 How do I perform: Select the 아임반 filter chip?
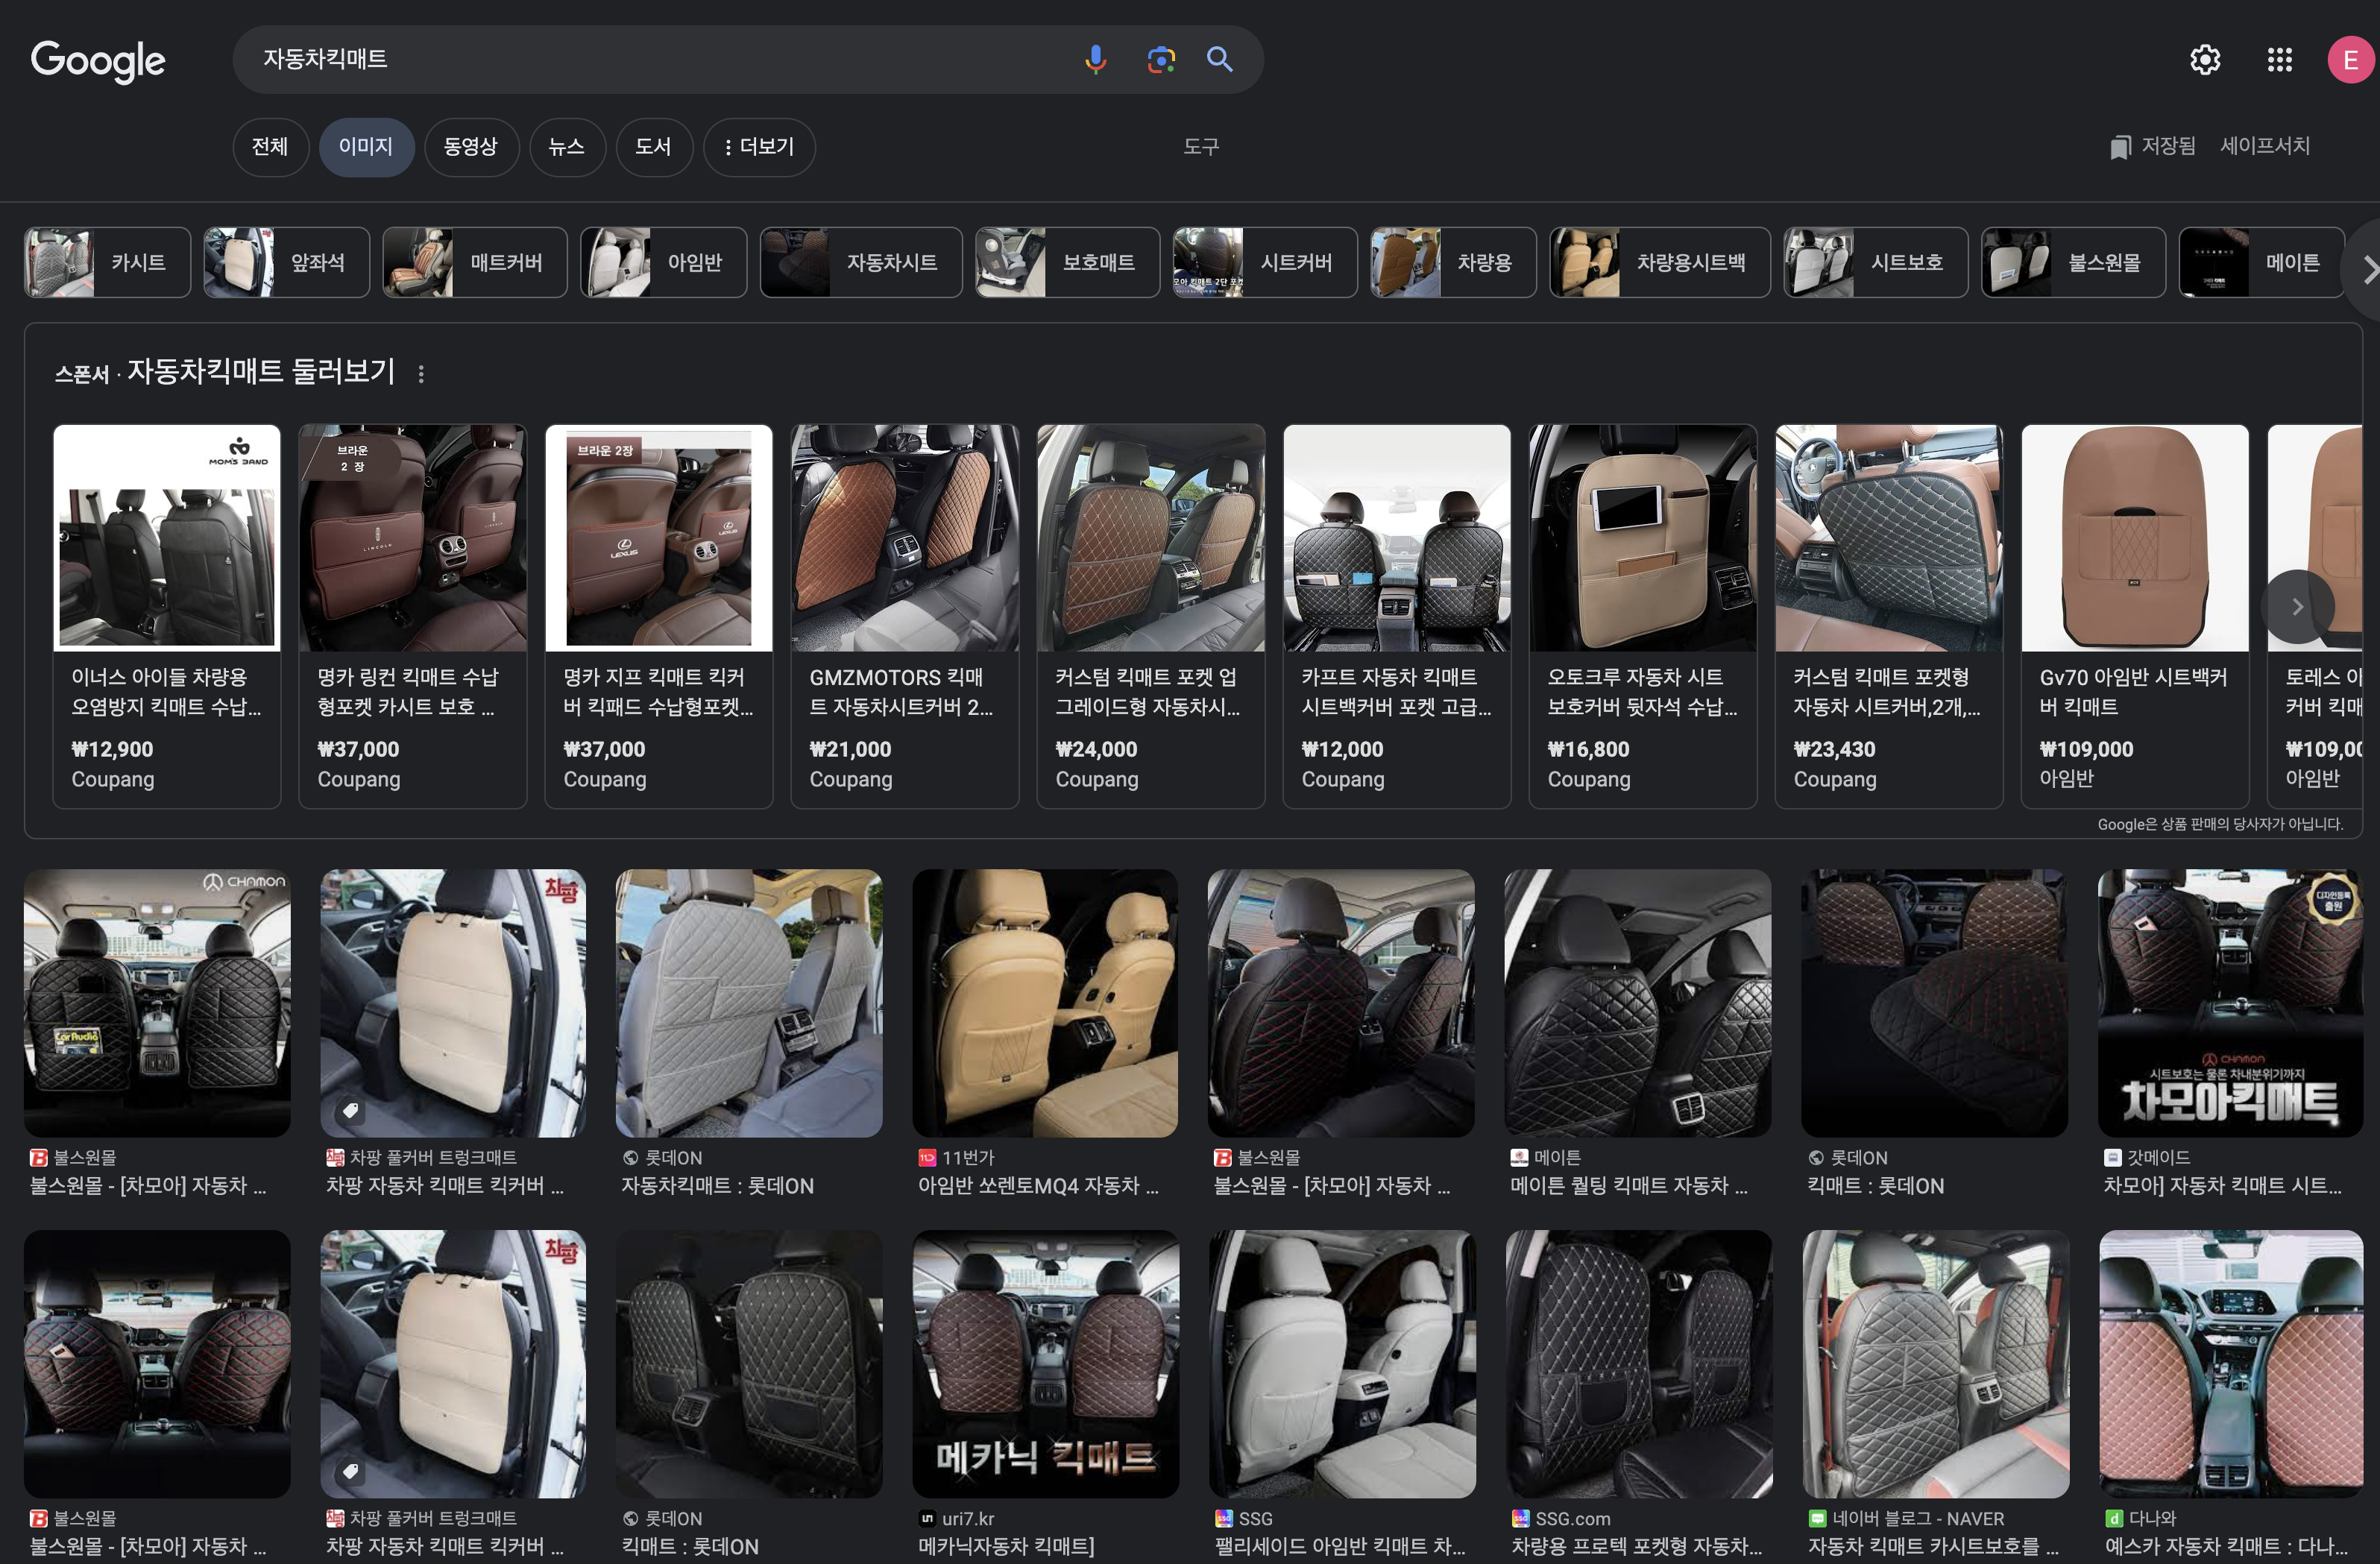tap(663, 263)
